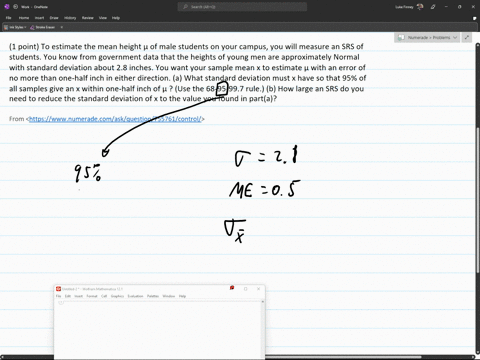
Task: Open Mathematica File menu
Action: (58, 296)
